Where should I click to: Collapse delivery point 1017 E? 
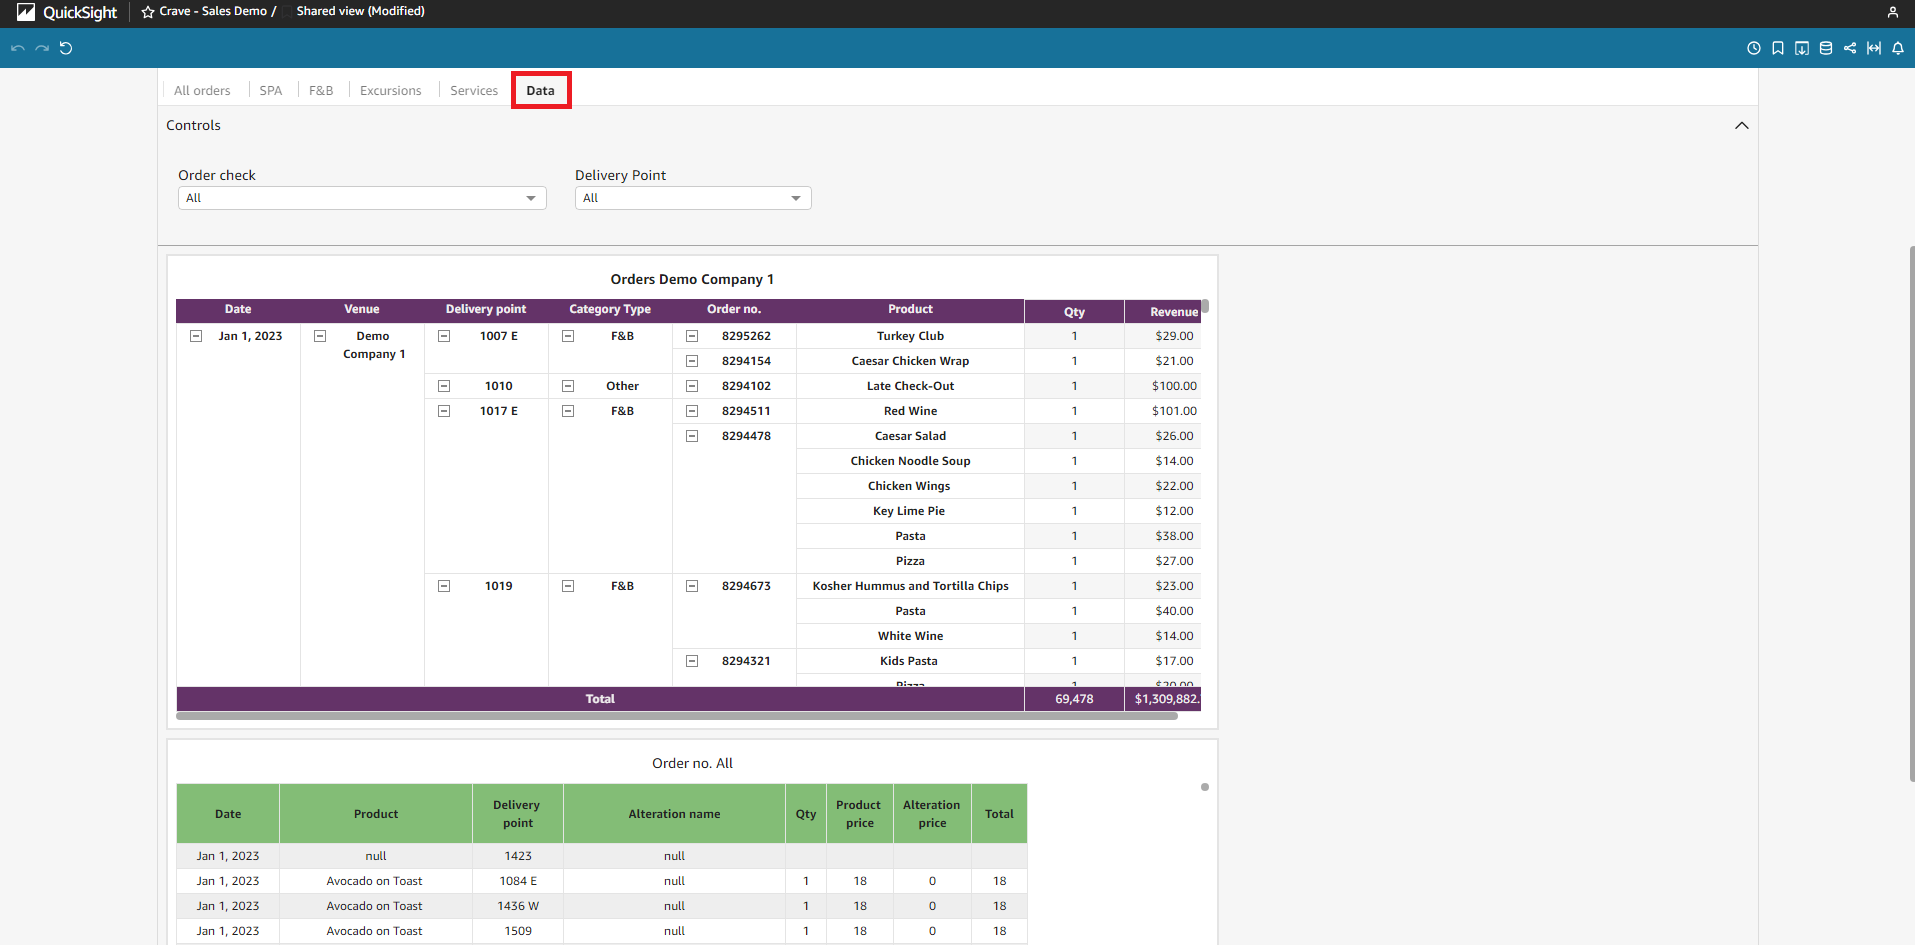click(x=444, y=411)
